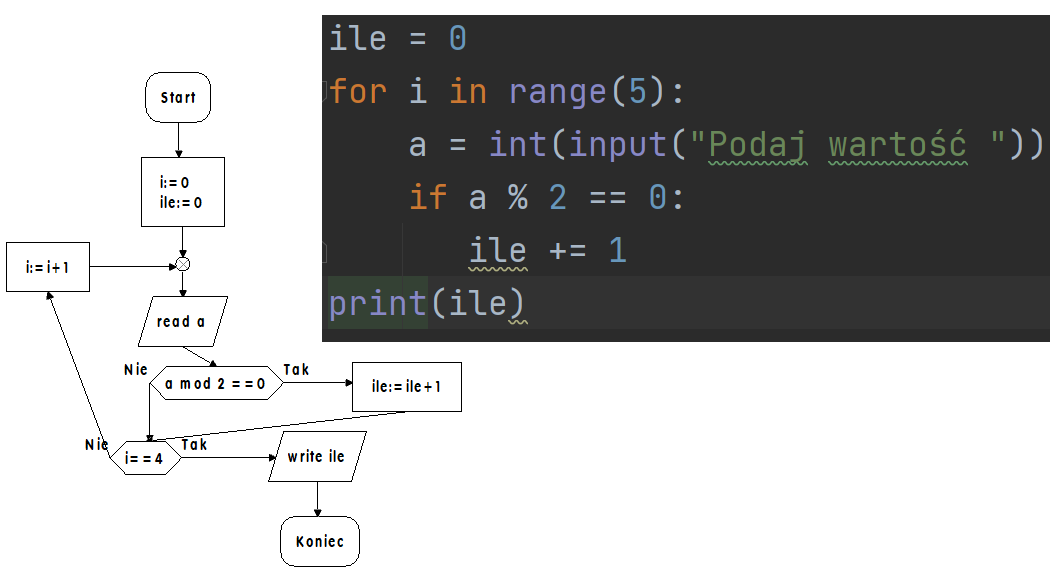
Task: Click the circular connector junction with cross
Action: (183, 265)
